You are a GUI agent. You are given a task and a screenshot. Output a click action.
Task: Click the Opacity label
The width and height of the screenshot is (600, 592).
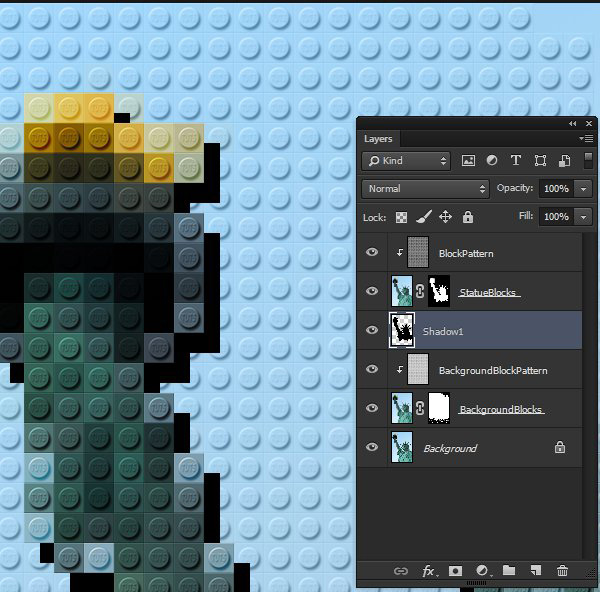point(515,188)
